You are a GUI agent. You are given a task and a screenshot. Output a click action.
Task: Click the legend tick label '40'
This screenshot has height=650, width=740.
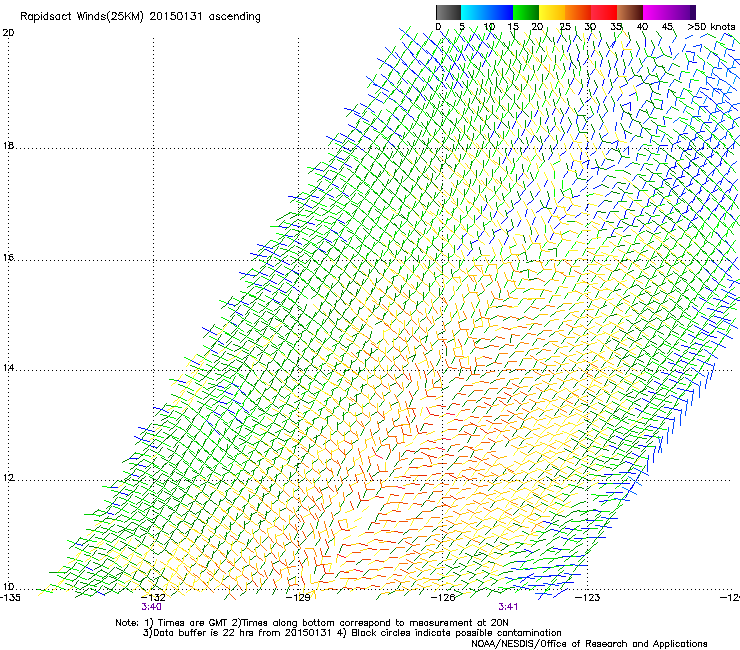point(642,27)
